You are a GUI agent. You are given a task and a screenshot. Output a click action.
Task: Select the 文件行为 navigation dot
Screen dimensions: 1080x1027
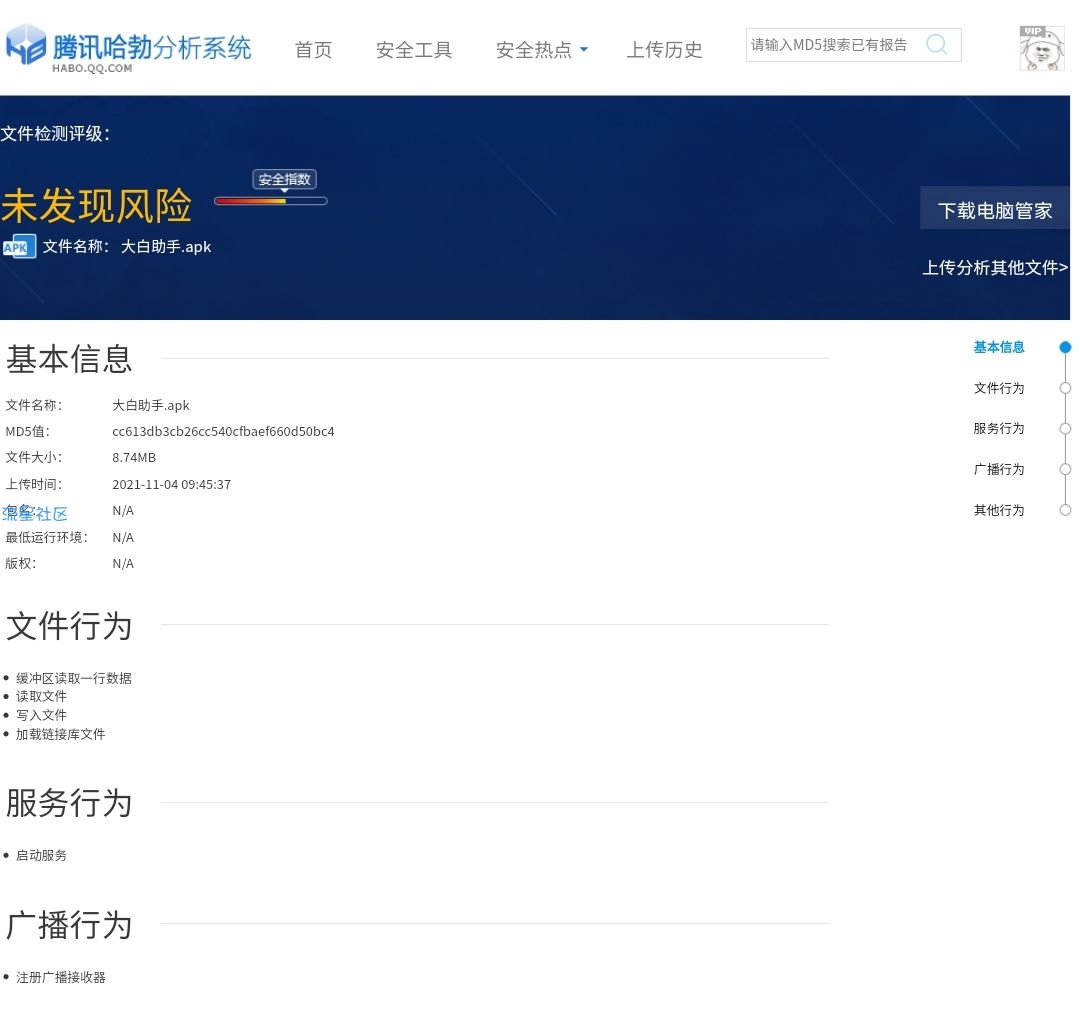coord(1066,388)
